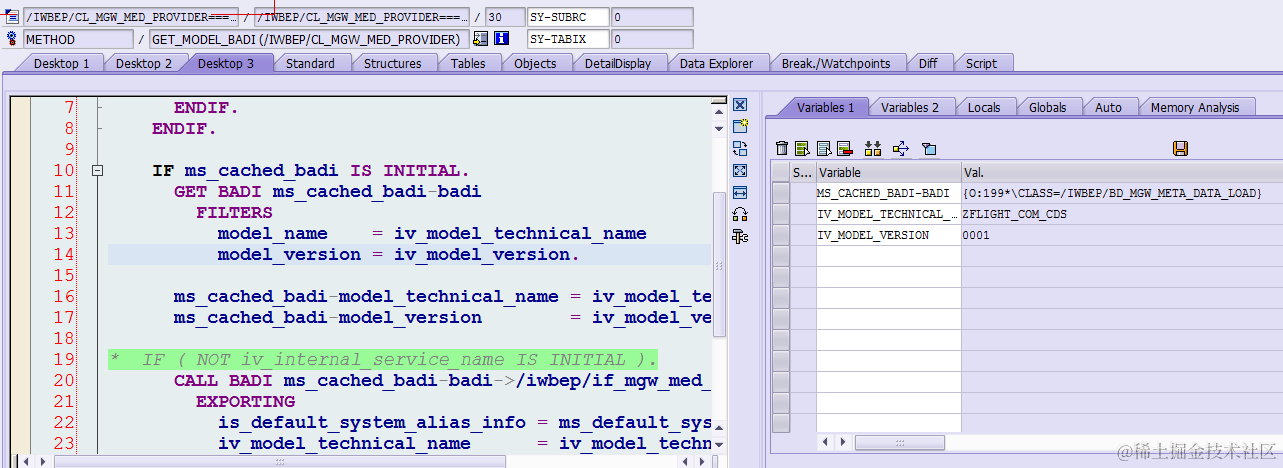Click the signpost icon in vertical toolbar

pyautogui.click(x=740, y=236)
